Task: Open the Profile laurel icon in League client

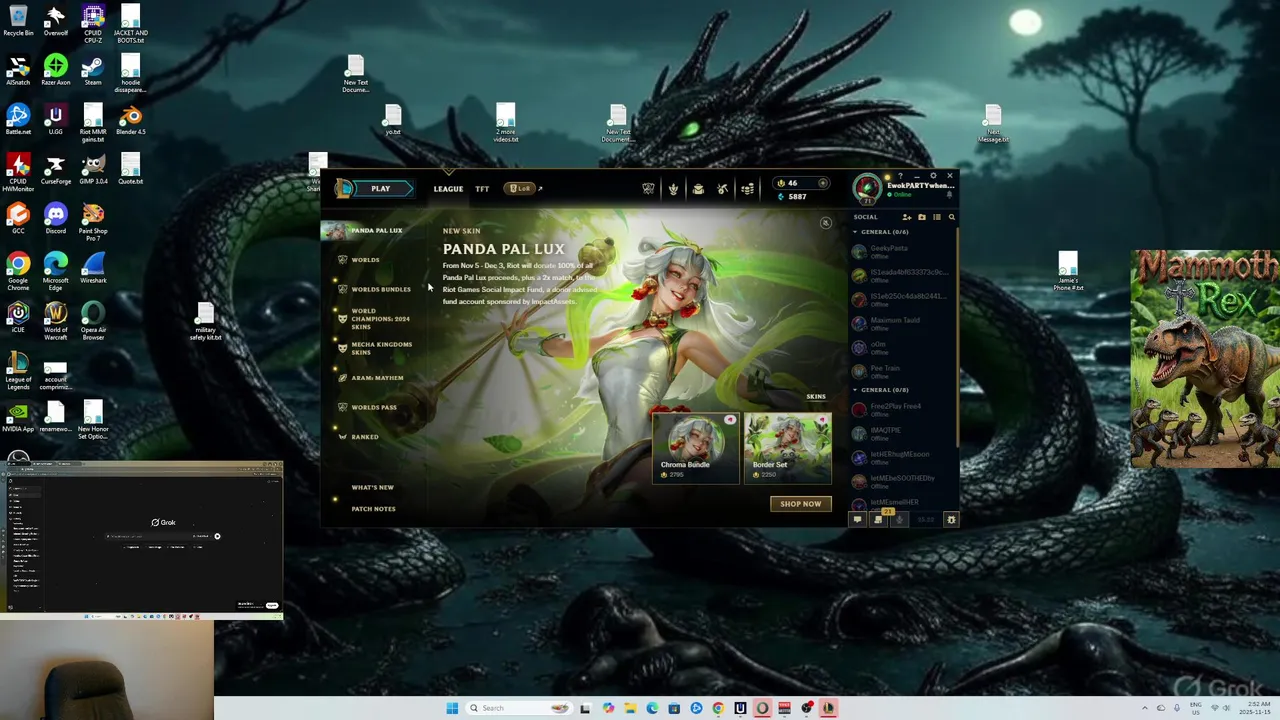Action: tap(673, 189)
